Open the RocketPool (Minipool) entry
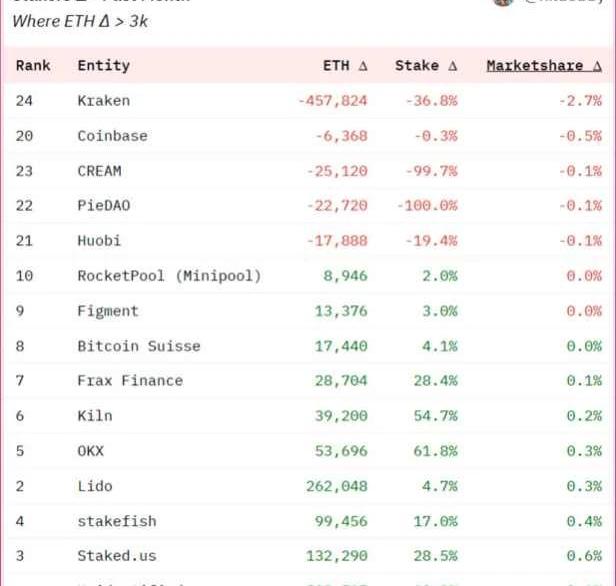The width and height of the screenshot is (616, 586). click(168, 276)
